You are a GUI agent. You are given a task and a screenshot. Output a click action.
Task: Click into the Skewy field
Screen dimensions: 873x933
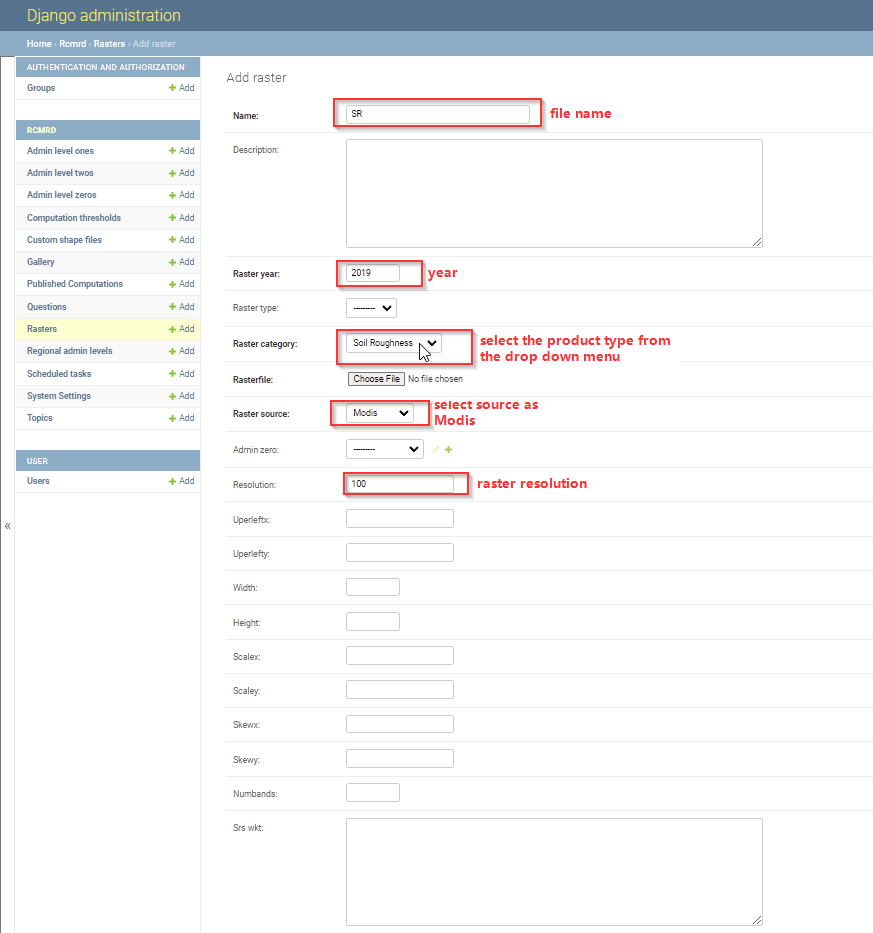pos(400,759)
